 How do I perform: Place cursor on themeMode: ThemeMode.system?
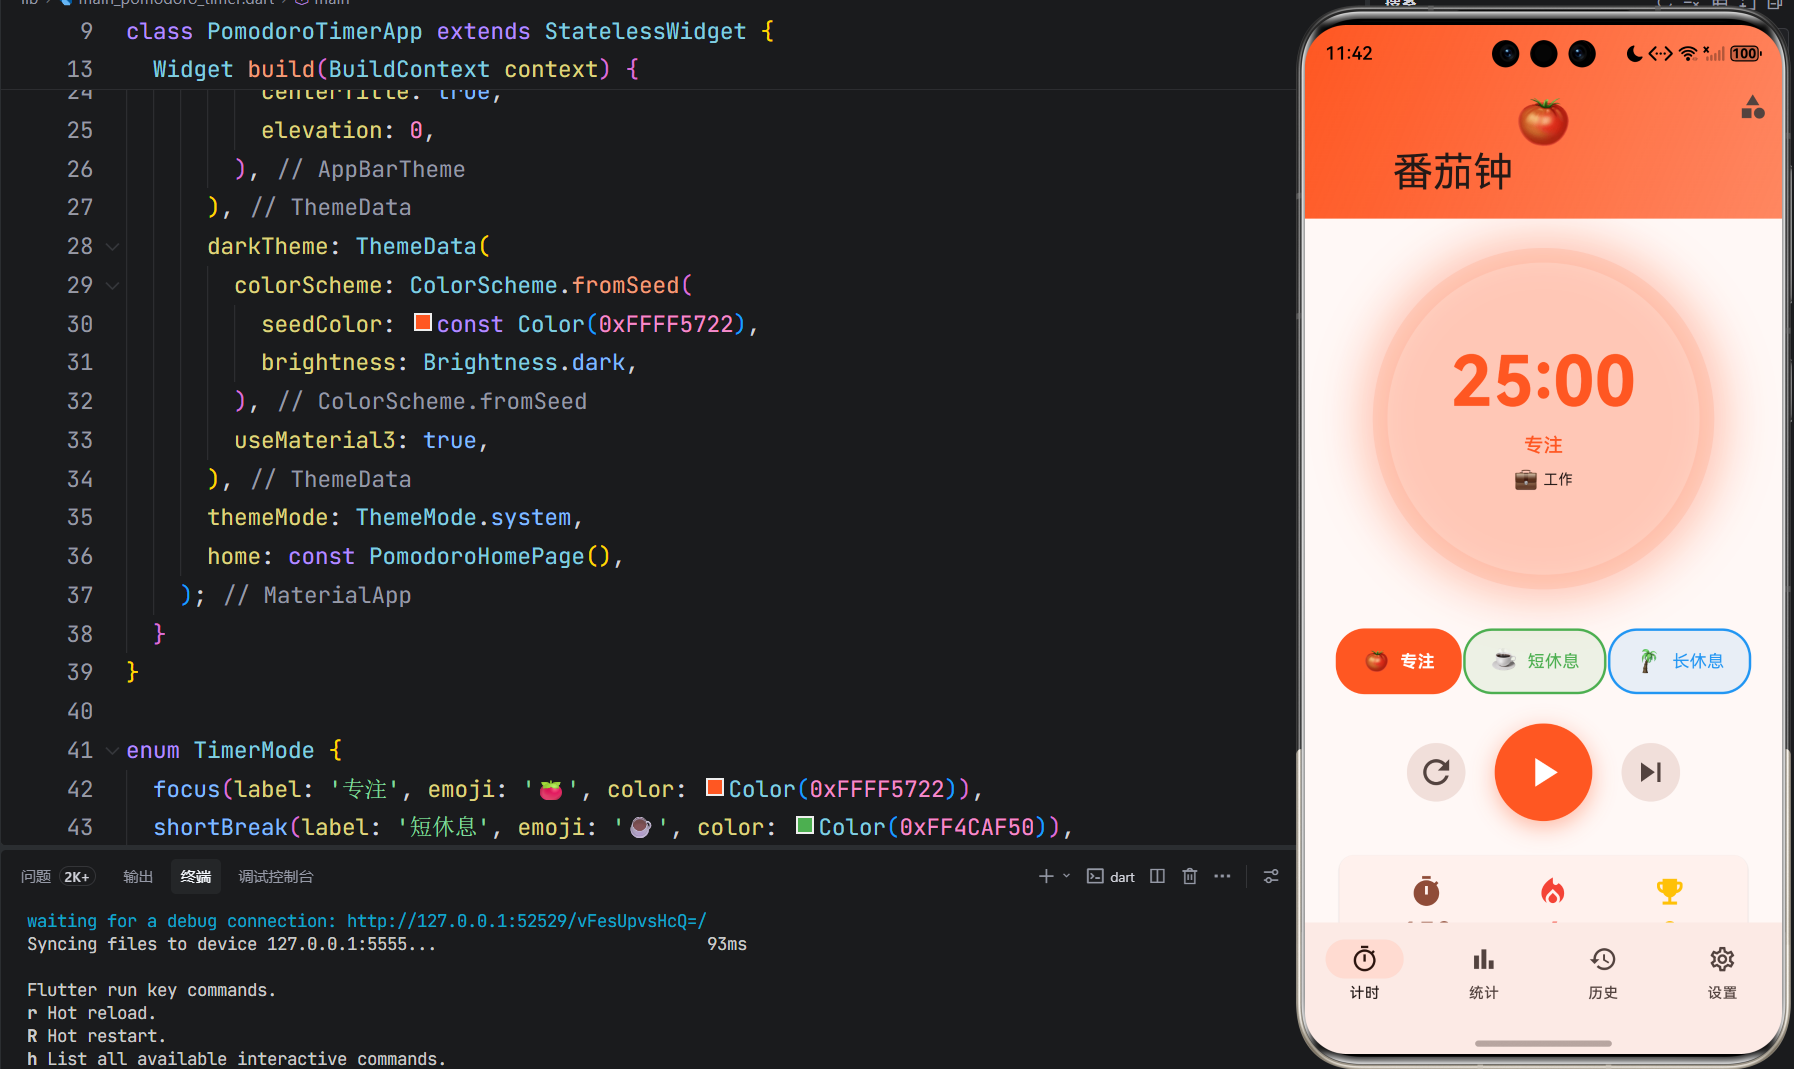[395, 518]
